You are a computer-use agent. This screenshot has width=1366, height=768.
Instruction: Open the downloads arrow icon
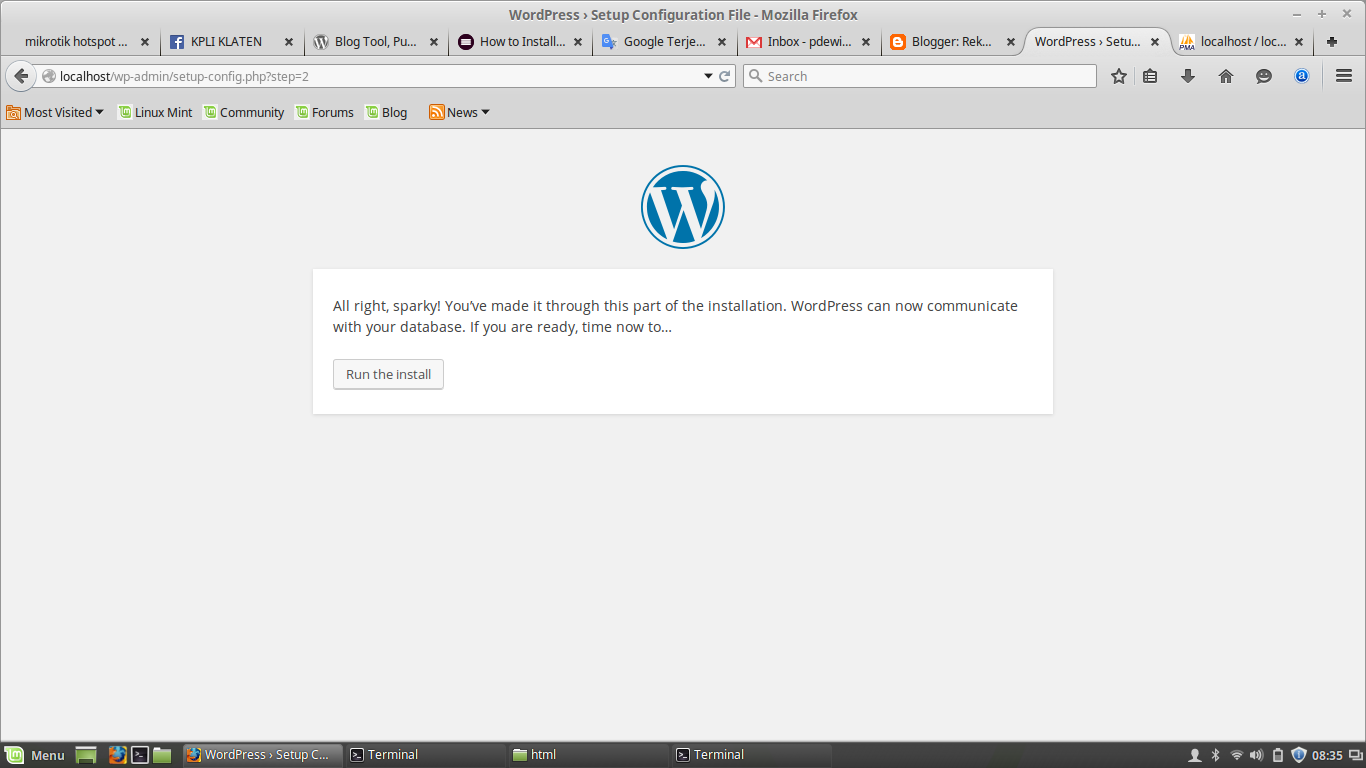point(1188,76)
